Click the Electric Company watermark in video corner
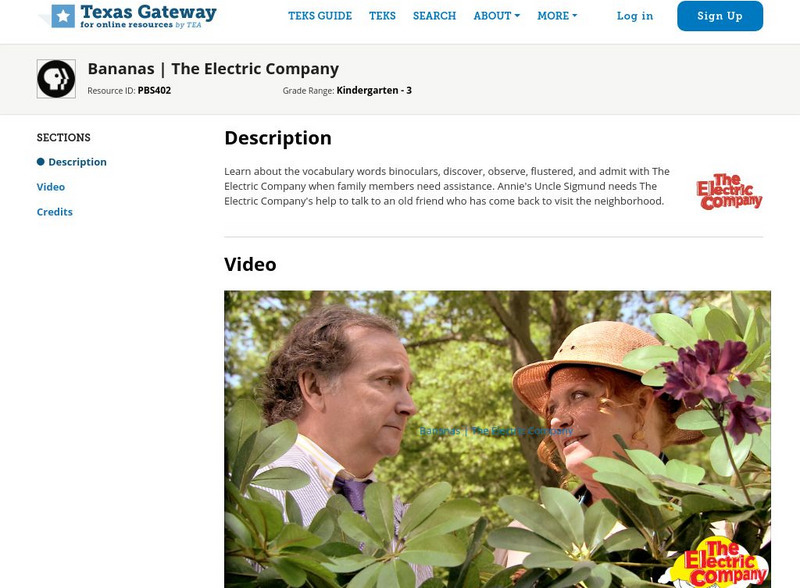The image size is (800, 588). coord(718,562)
